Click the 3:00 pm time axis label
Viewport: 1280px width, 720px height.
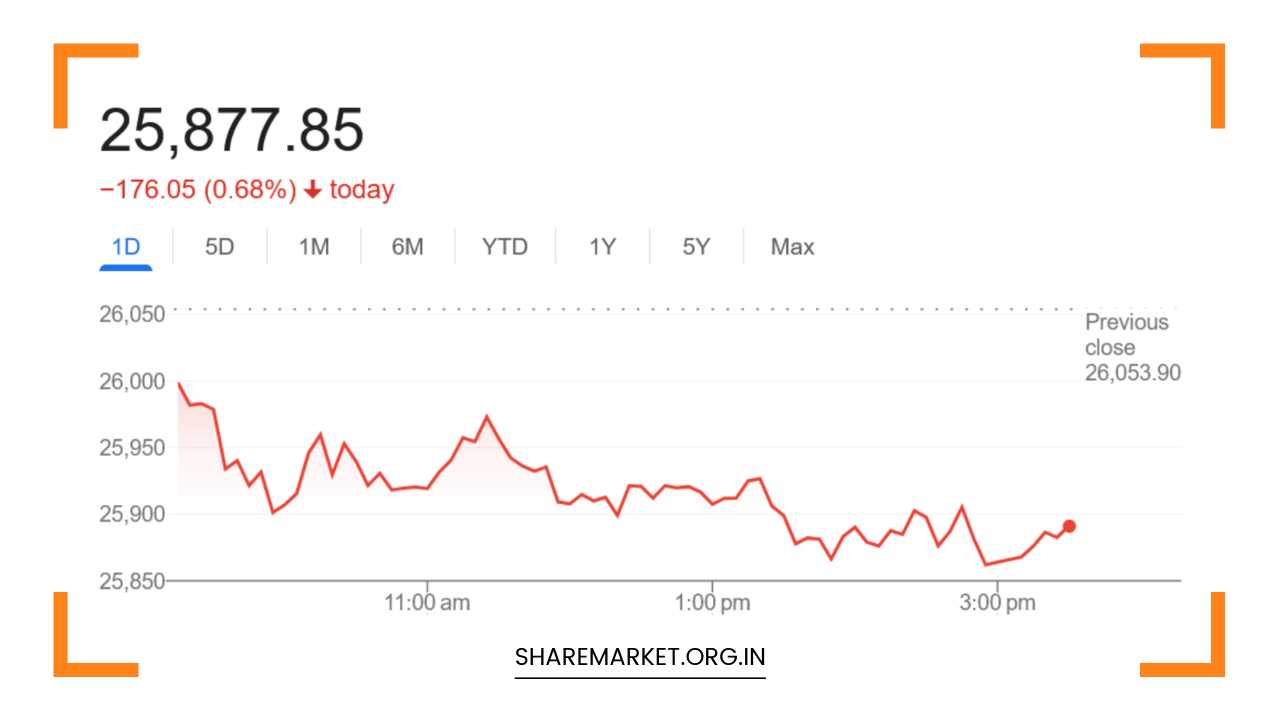coord(997,603)
